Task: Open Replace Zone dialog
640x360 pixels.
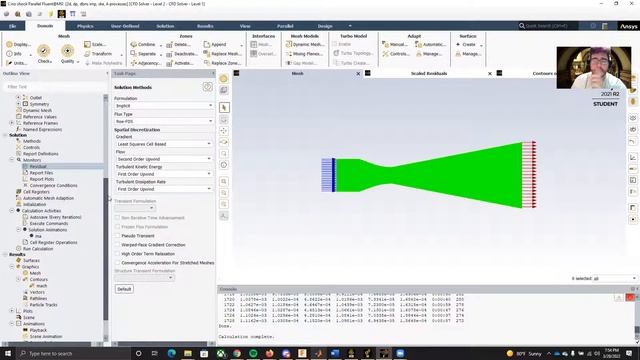Action: coord(222,63)
